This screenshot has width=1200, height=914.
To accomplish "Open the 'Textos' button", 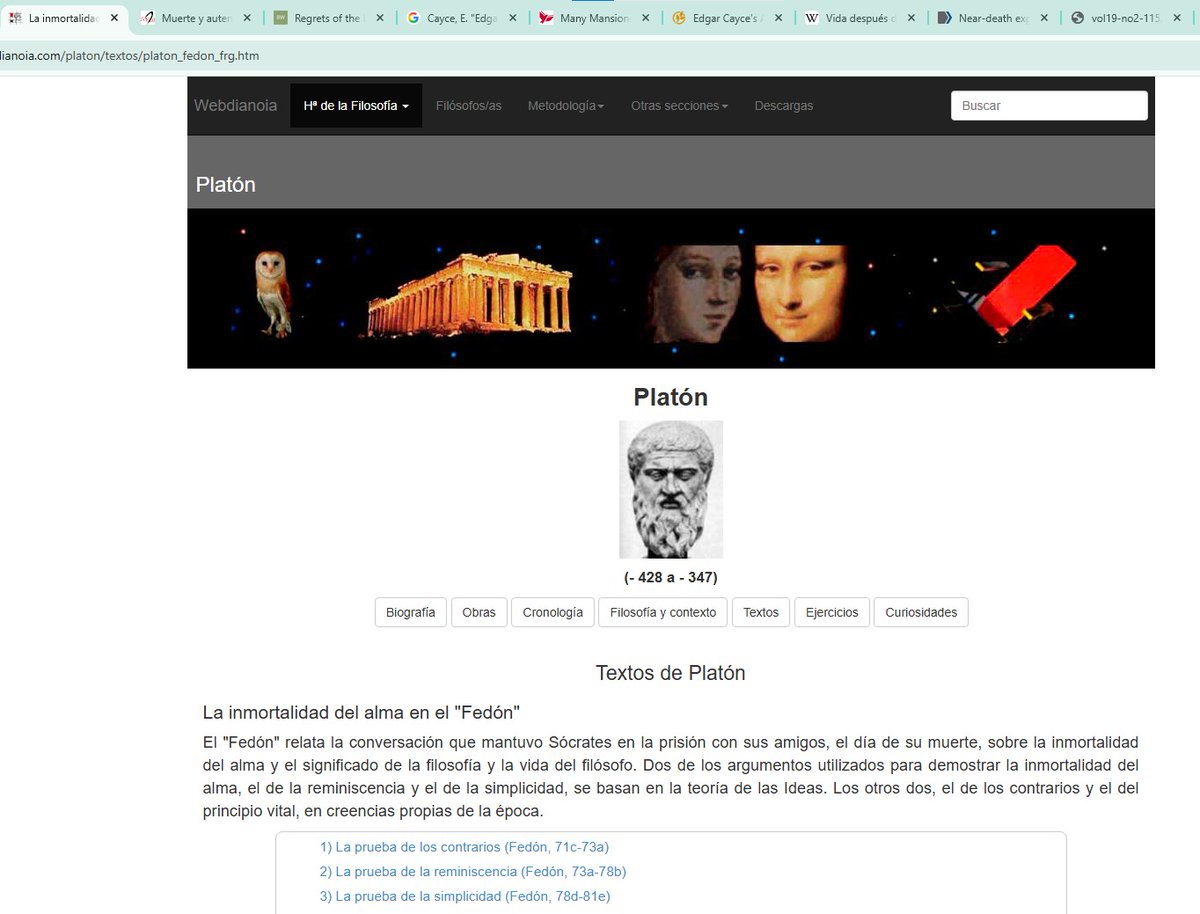I will click(761, 613).
